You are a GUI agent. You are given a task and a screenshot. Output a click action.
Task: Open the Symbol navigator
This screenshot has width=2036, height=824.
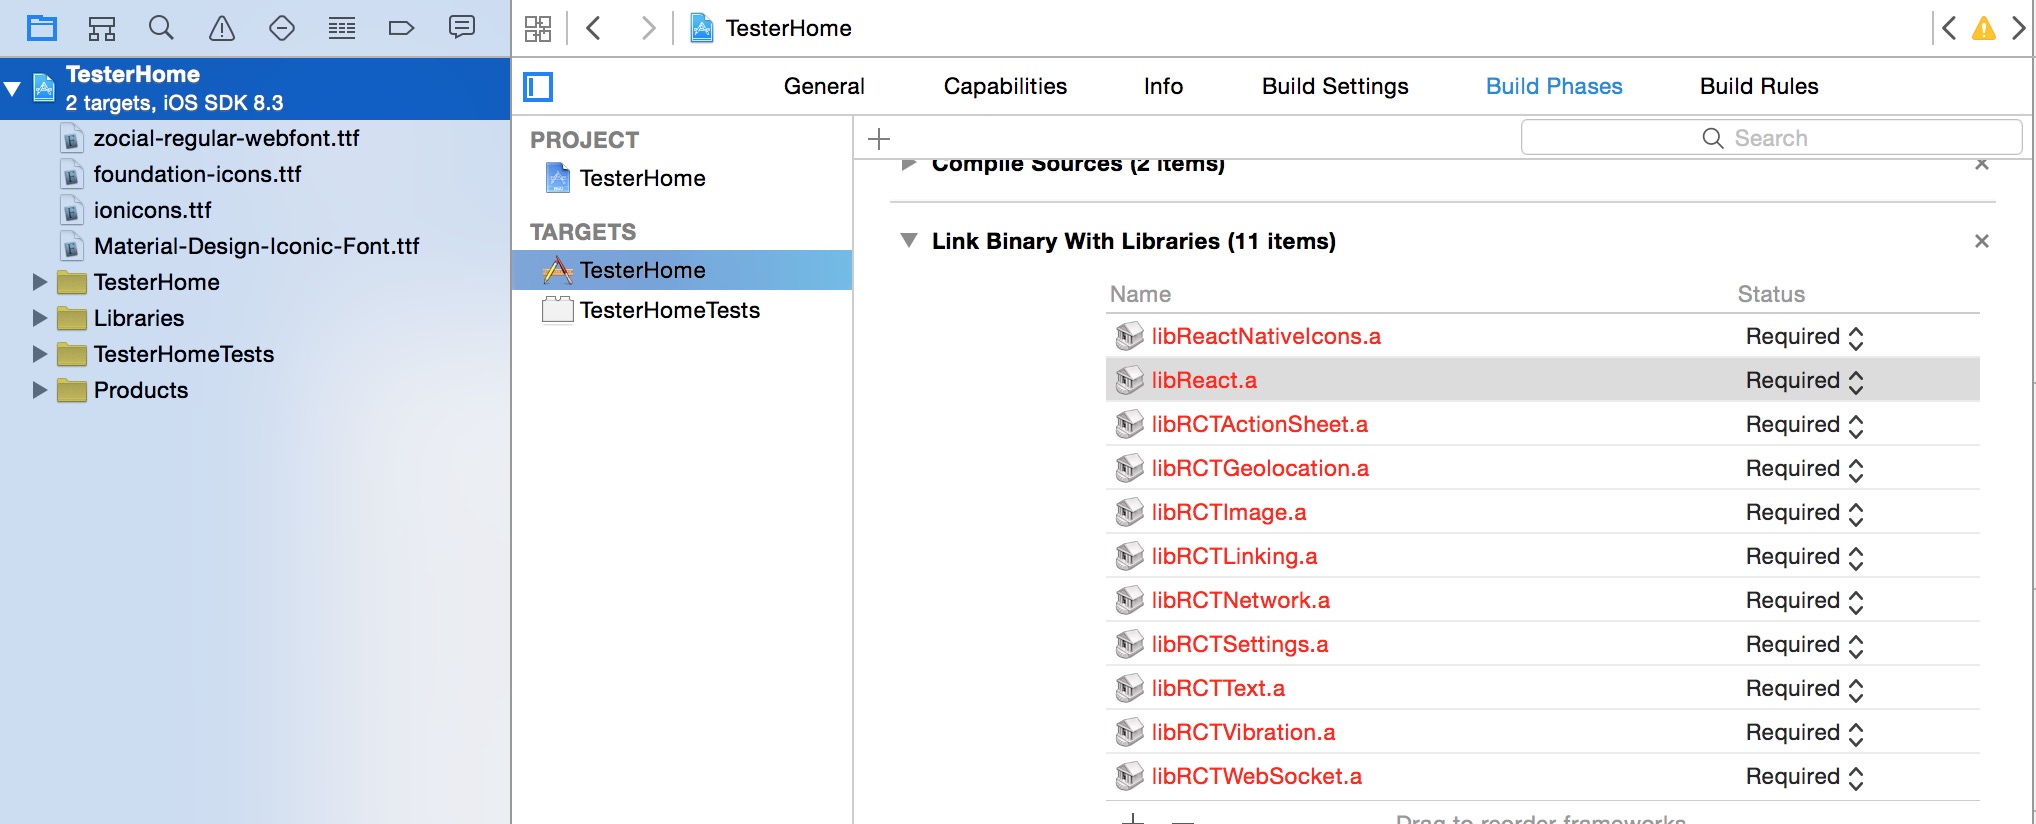click(x=102, y=28)
